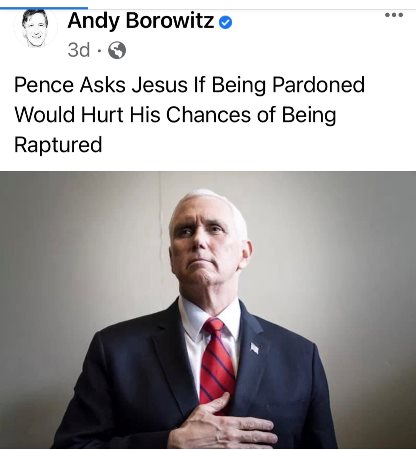Viewport: 416px width, 450px height.
Task: Open the three-dot post options menu
Action: coord(394,15)
